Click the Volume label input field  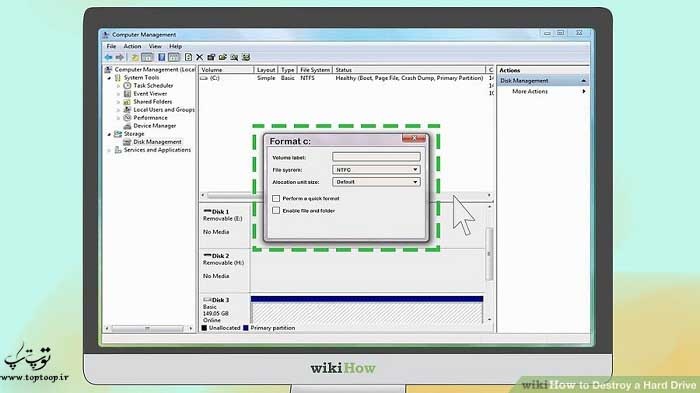pyautogui.click(x=376, y=157)
